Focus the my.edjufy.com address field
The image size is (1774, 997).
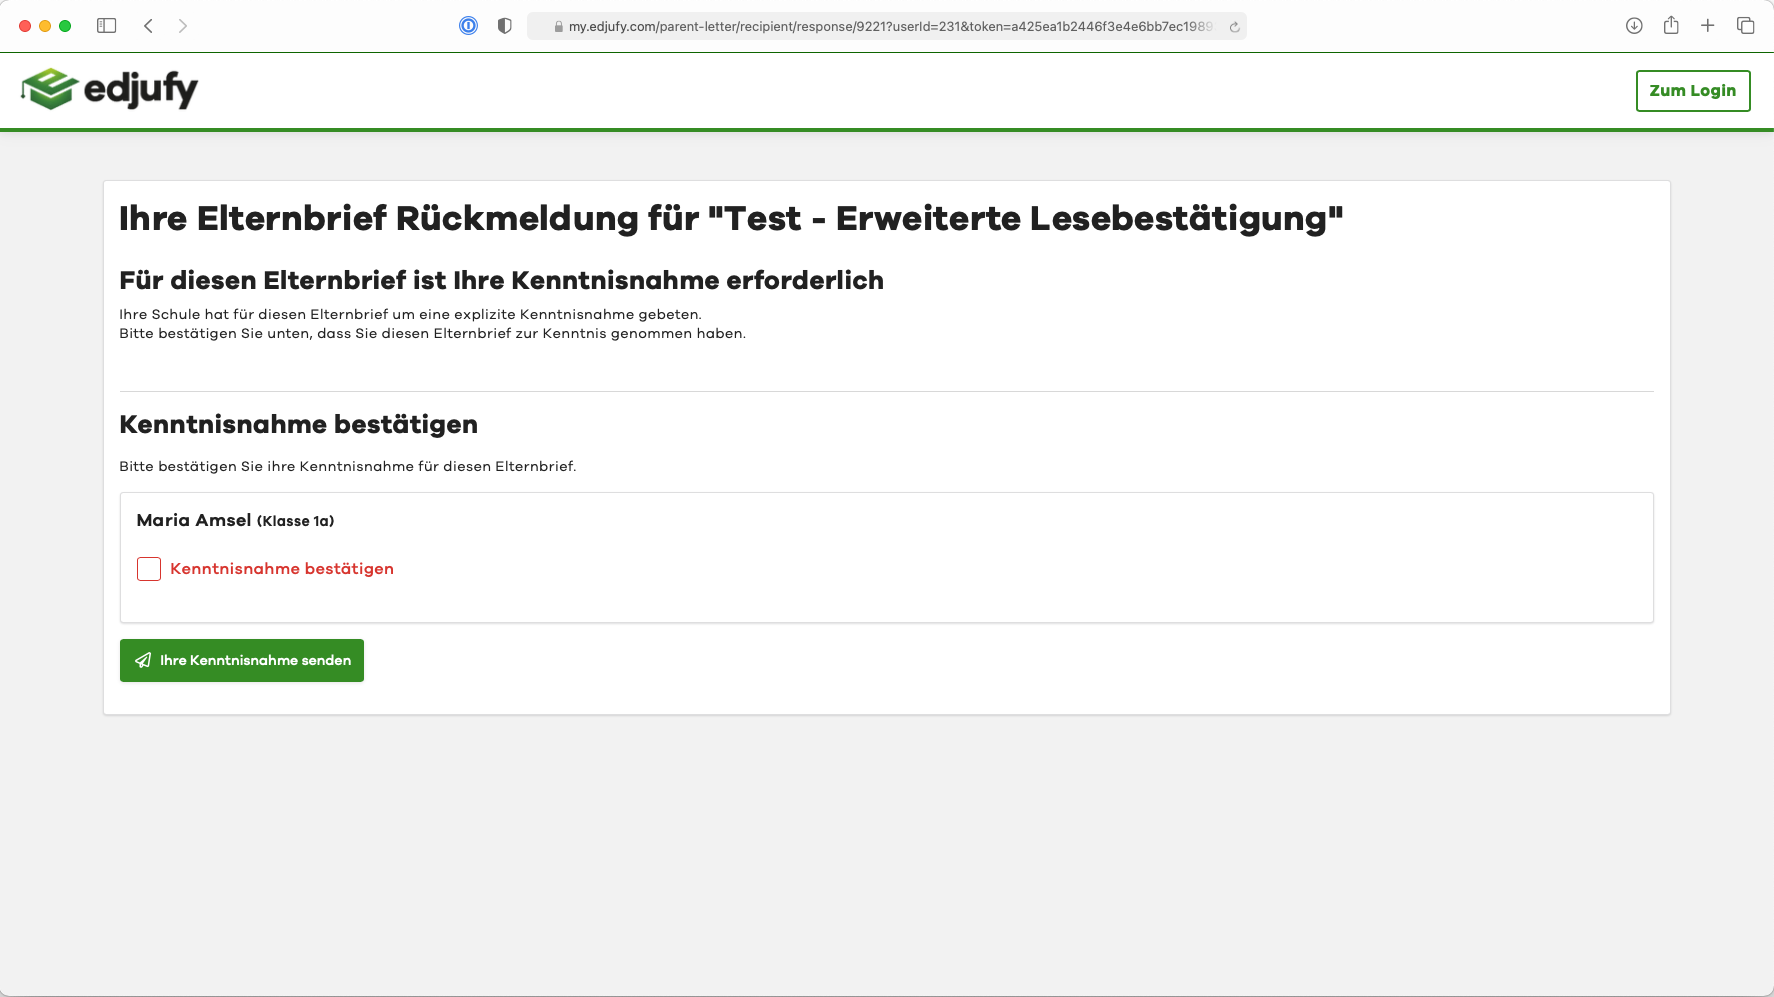889,27
